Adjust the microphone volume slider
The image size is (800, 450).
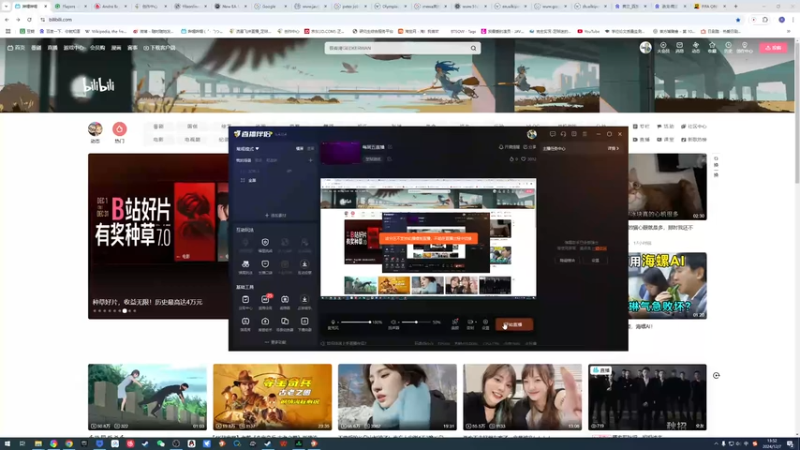tap(356, 322)
